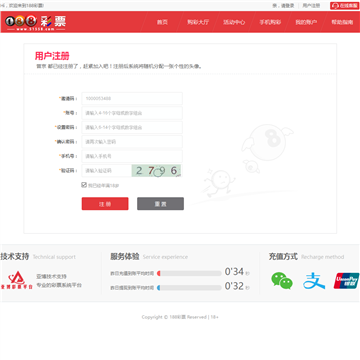Click the 设置密码 set password field

(x=132, y=127)
